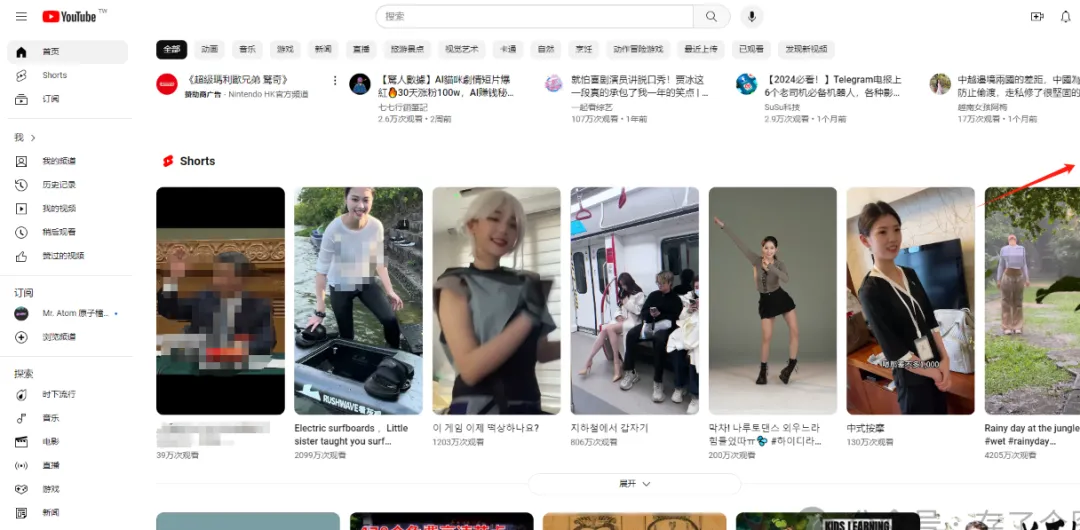Click the Nintendo HK channel avatar
This screenshot has width=1080, height=530.
pyautogui.click(x=167, y=84)
